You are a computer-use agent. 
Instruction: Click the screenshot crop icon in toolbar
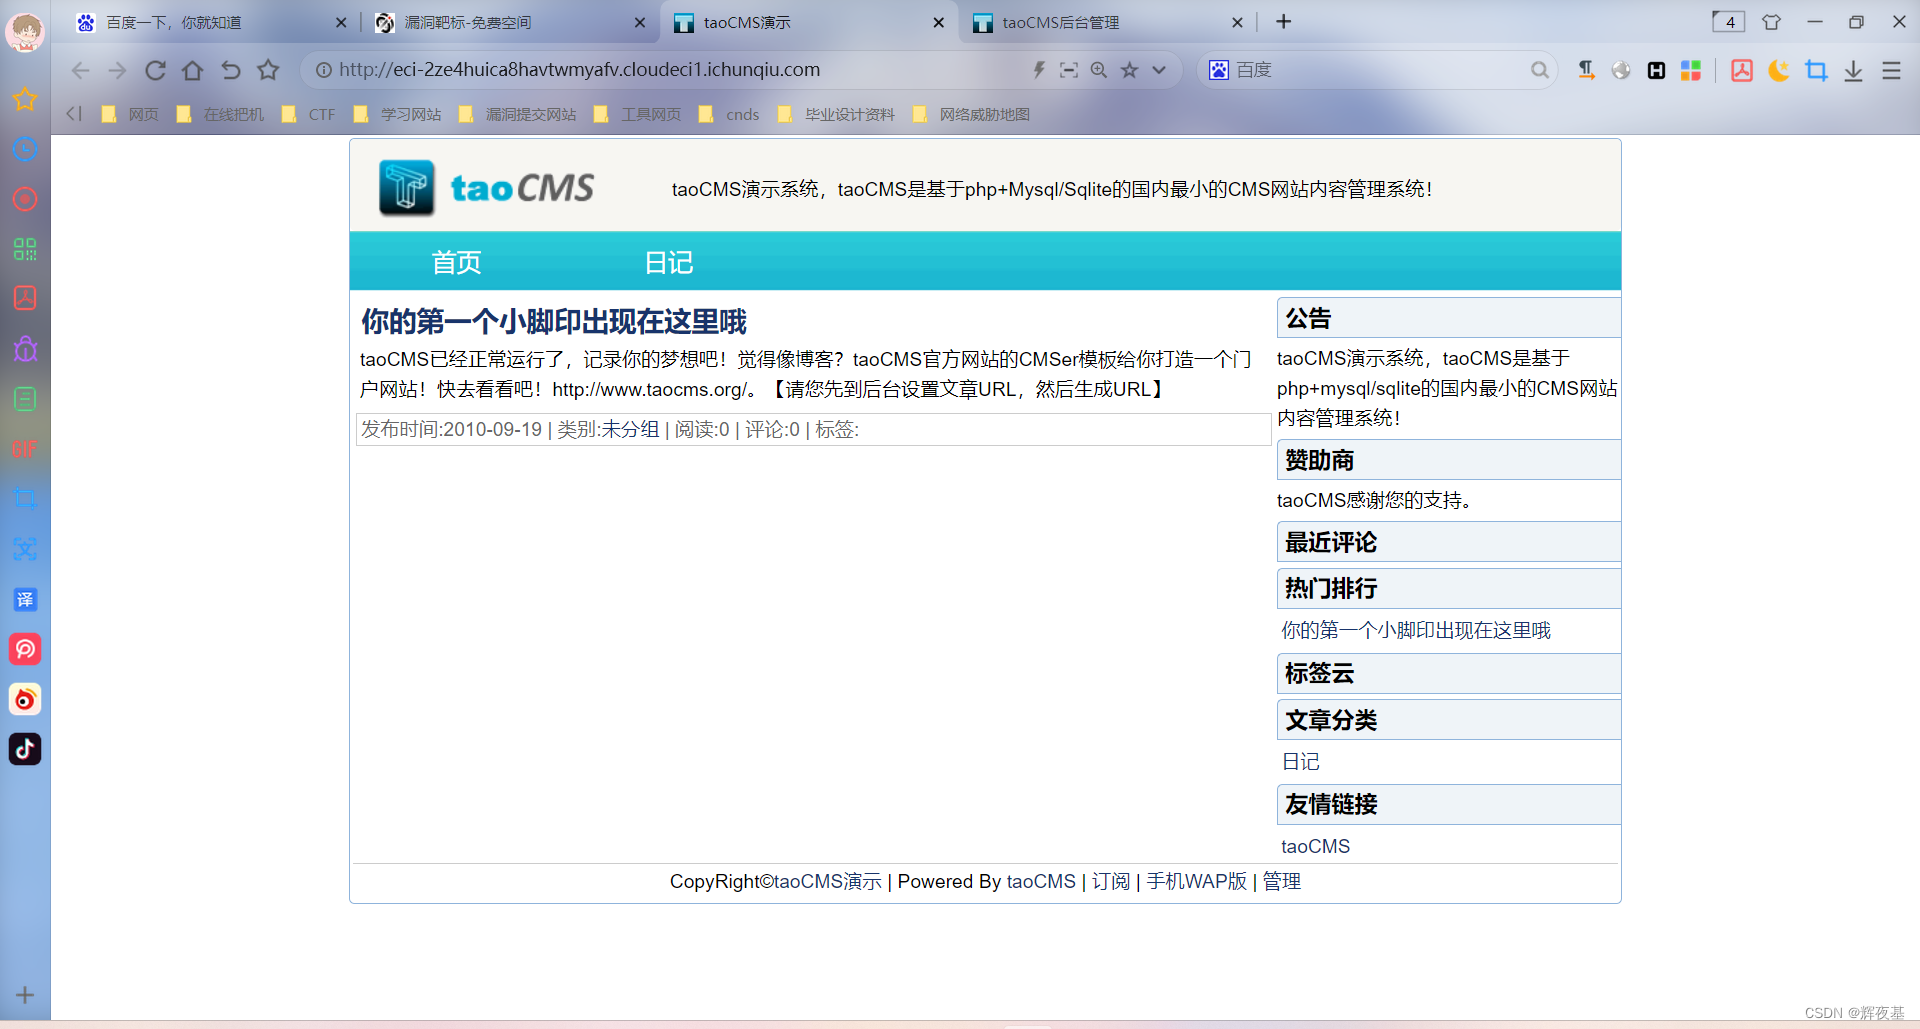point(1816,70)
